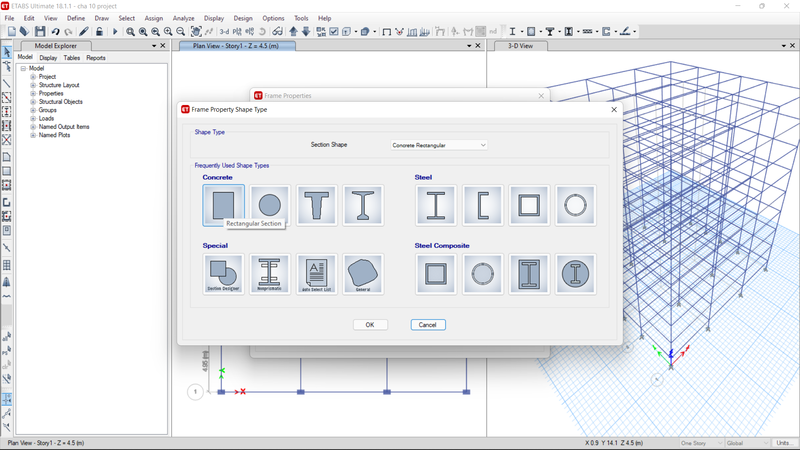
Task: Click the Run Analysis play icon
Action: pos(115,32)
